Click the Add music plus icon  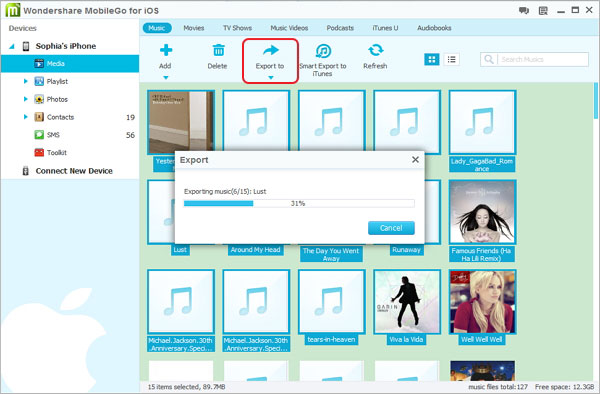click(166, 50)
